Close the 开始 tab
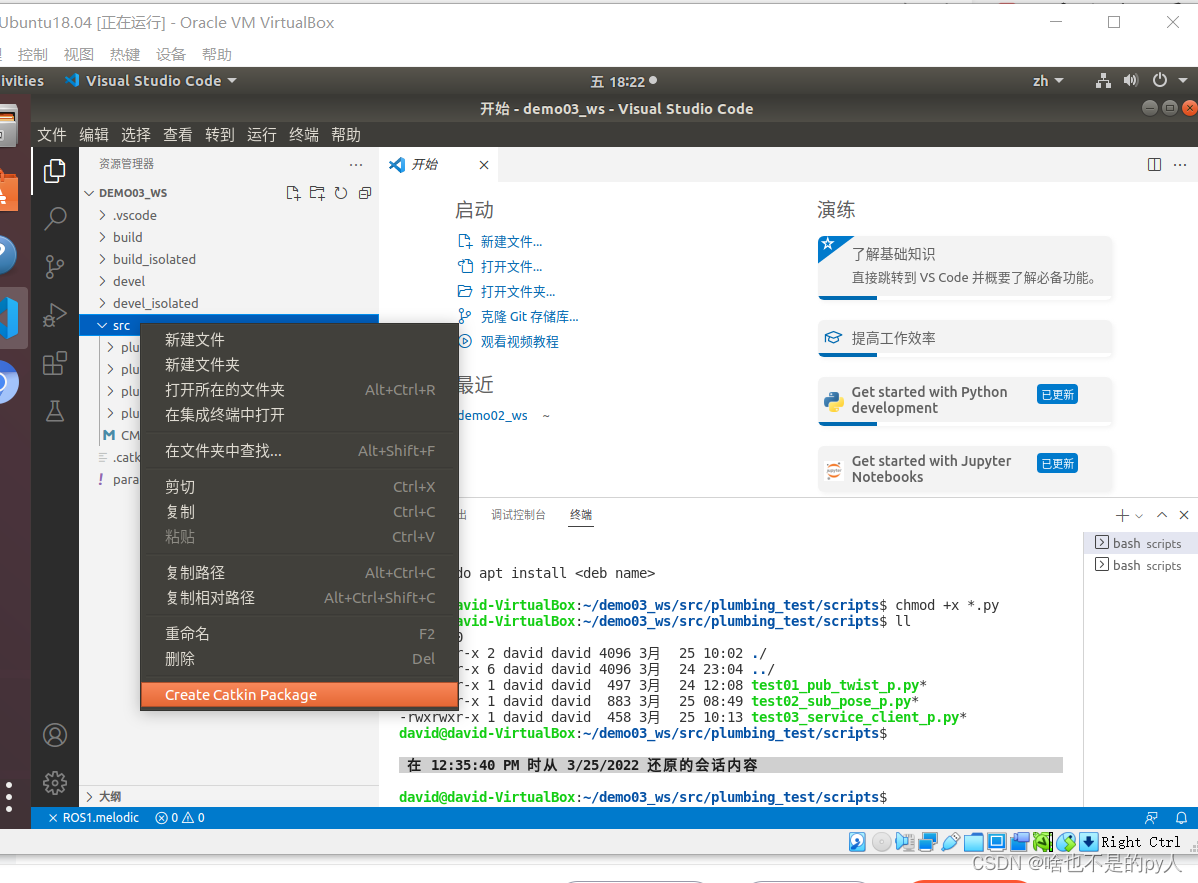This screenshot has height=883, width=1198. (484, 165)
